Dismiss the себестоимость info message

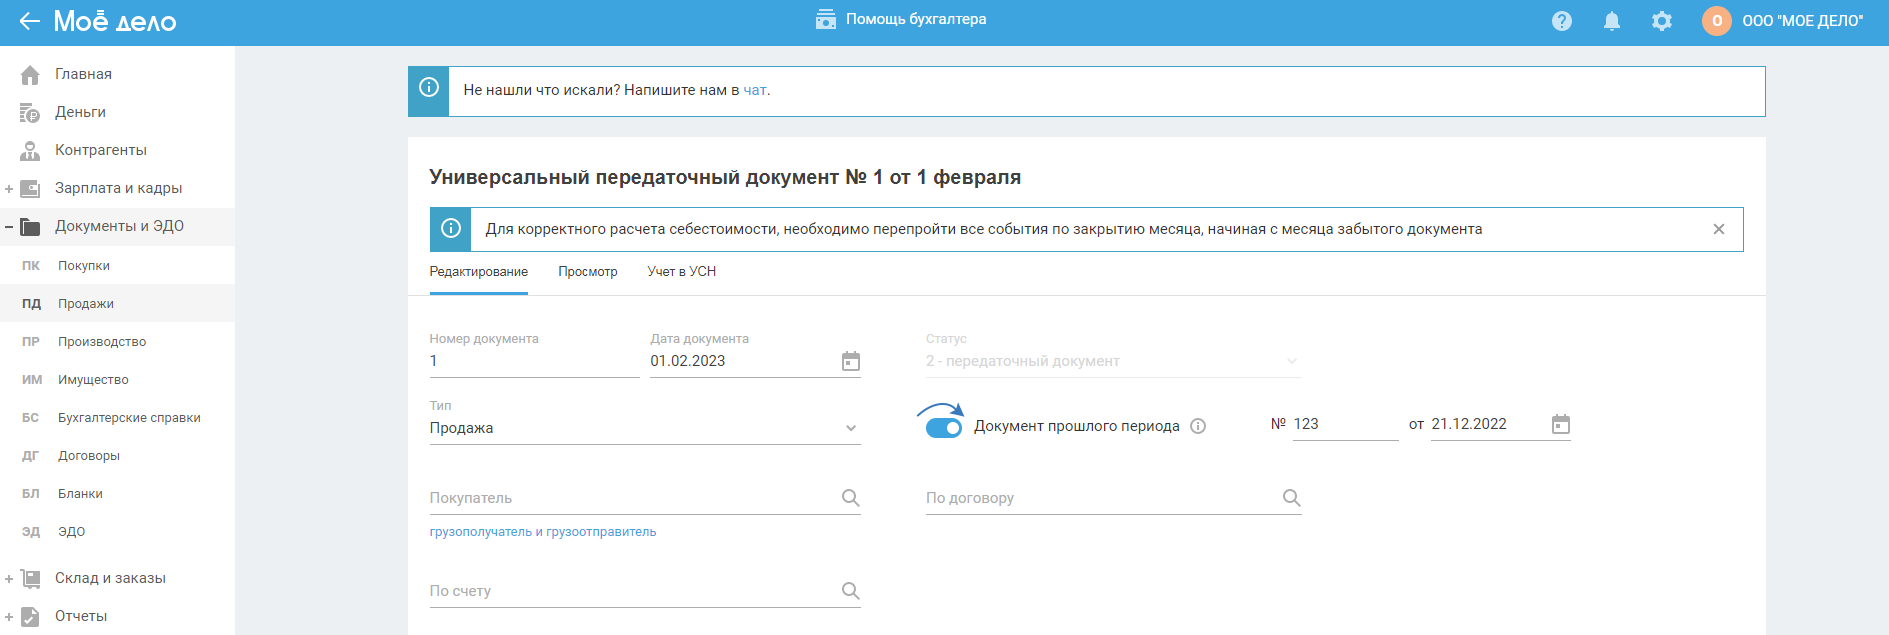pos(1718,229)
